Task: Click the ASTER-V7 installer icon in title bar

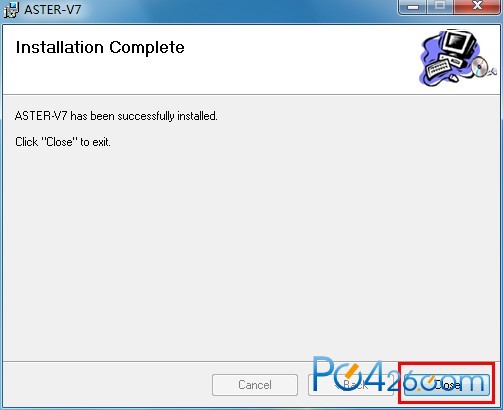Action: (x=11, y=9)
